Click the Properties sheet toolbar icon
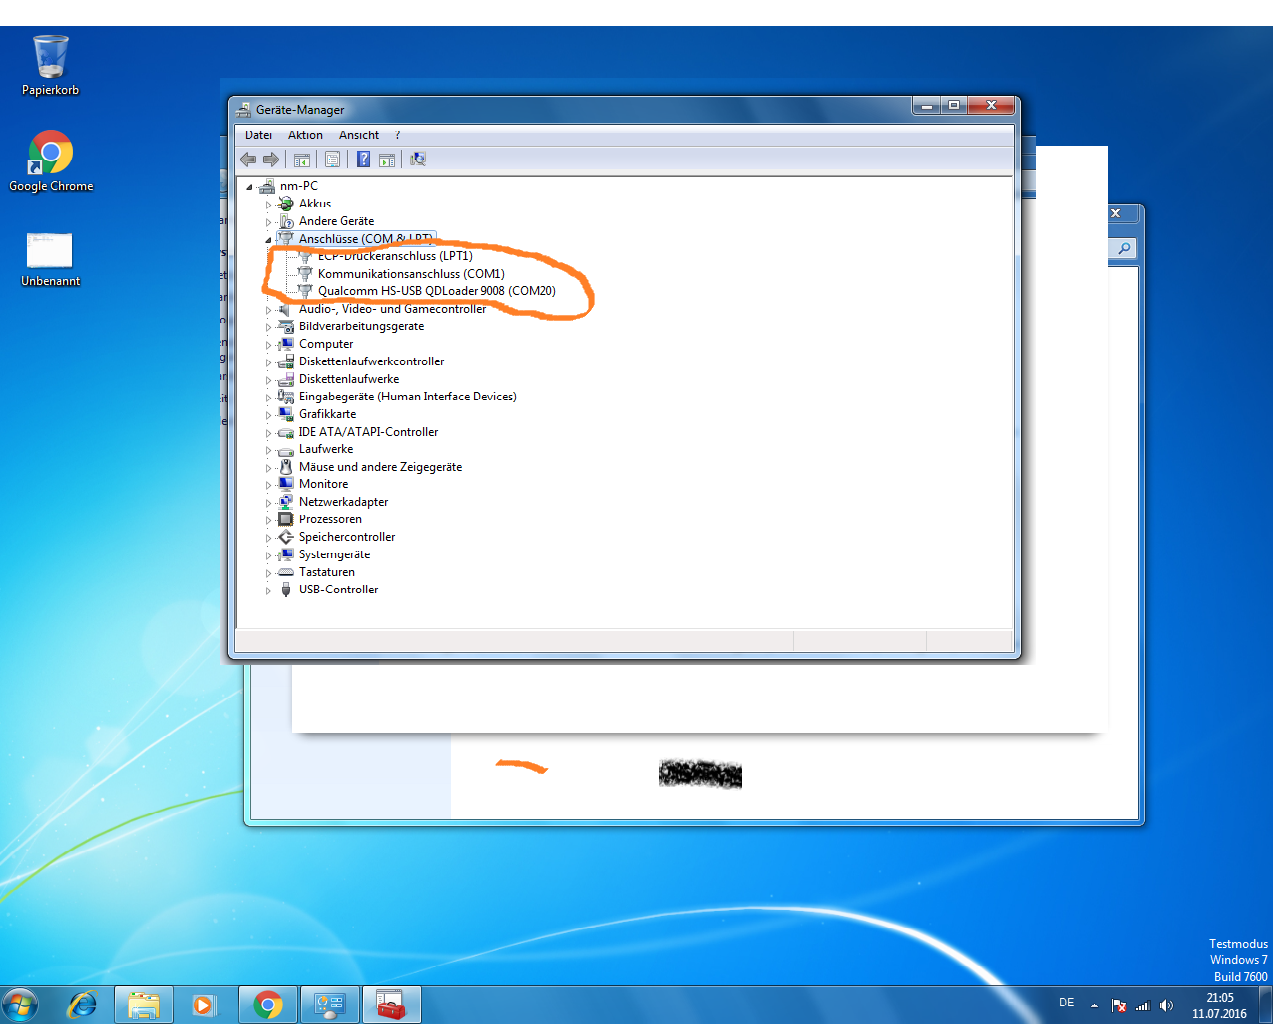Screen dimensions: 1280x1024 pos(332,159)
